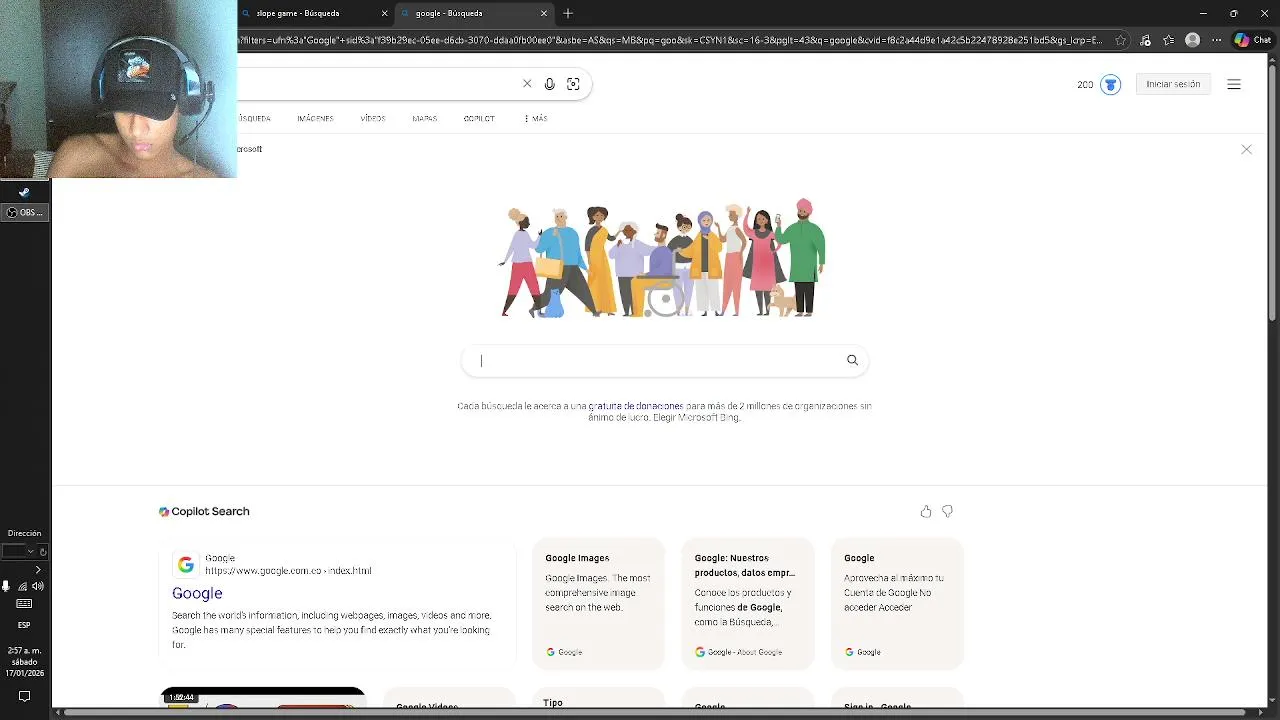
Task: Open the Google result title link
Action: click(x=197, y=593)
